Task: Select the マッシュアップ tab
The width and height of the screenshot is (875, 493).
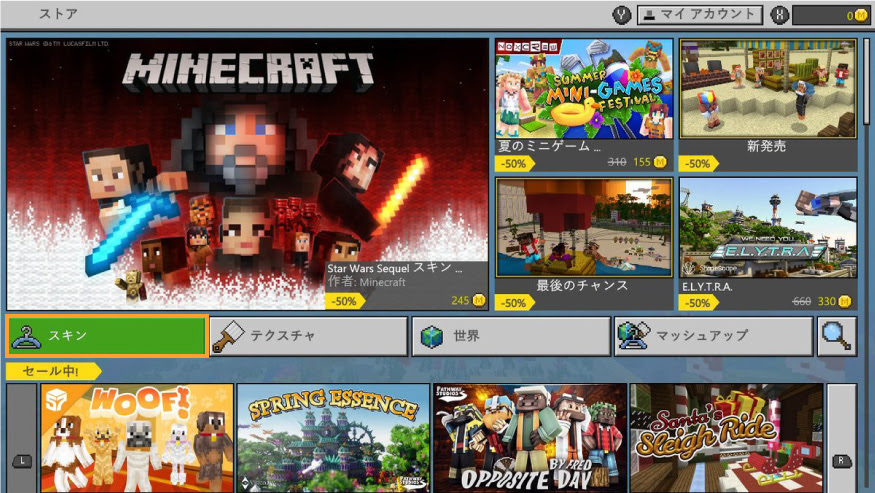Action: pyautogui.click(x=714, y=336)
